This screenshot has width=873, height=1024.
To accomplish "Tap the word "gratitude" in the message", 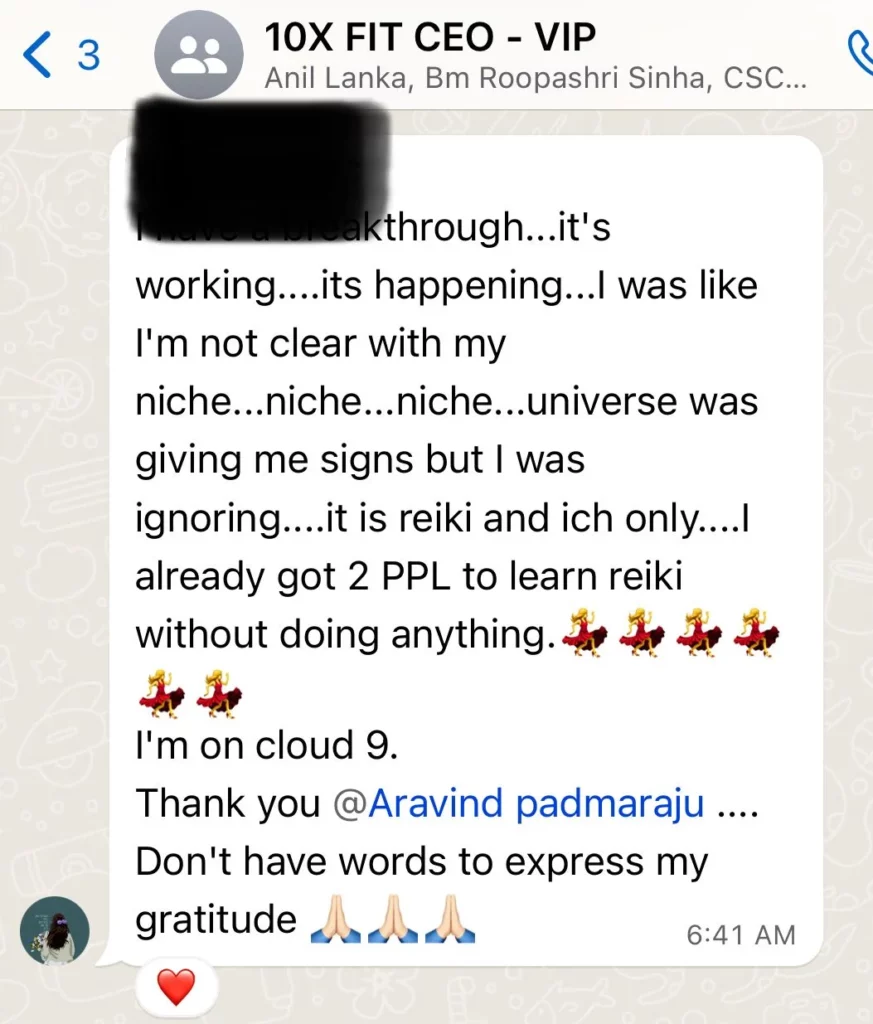I will coord(216,920).
